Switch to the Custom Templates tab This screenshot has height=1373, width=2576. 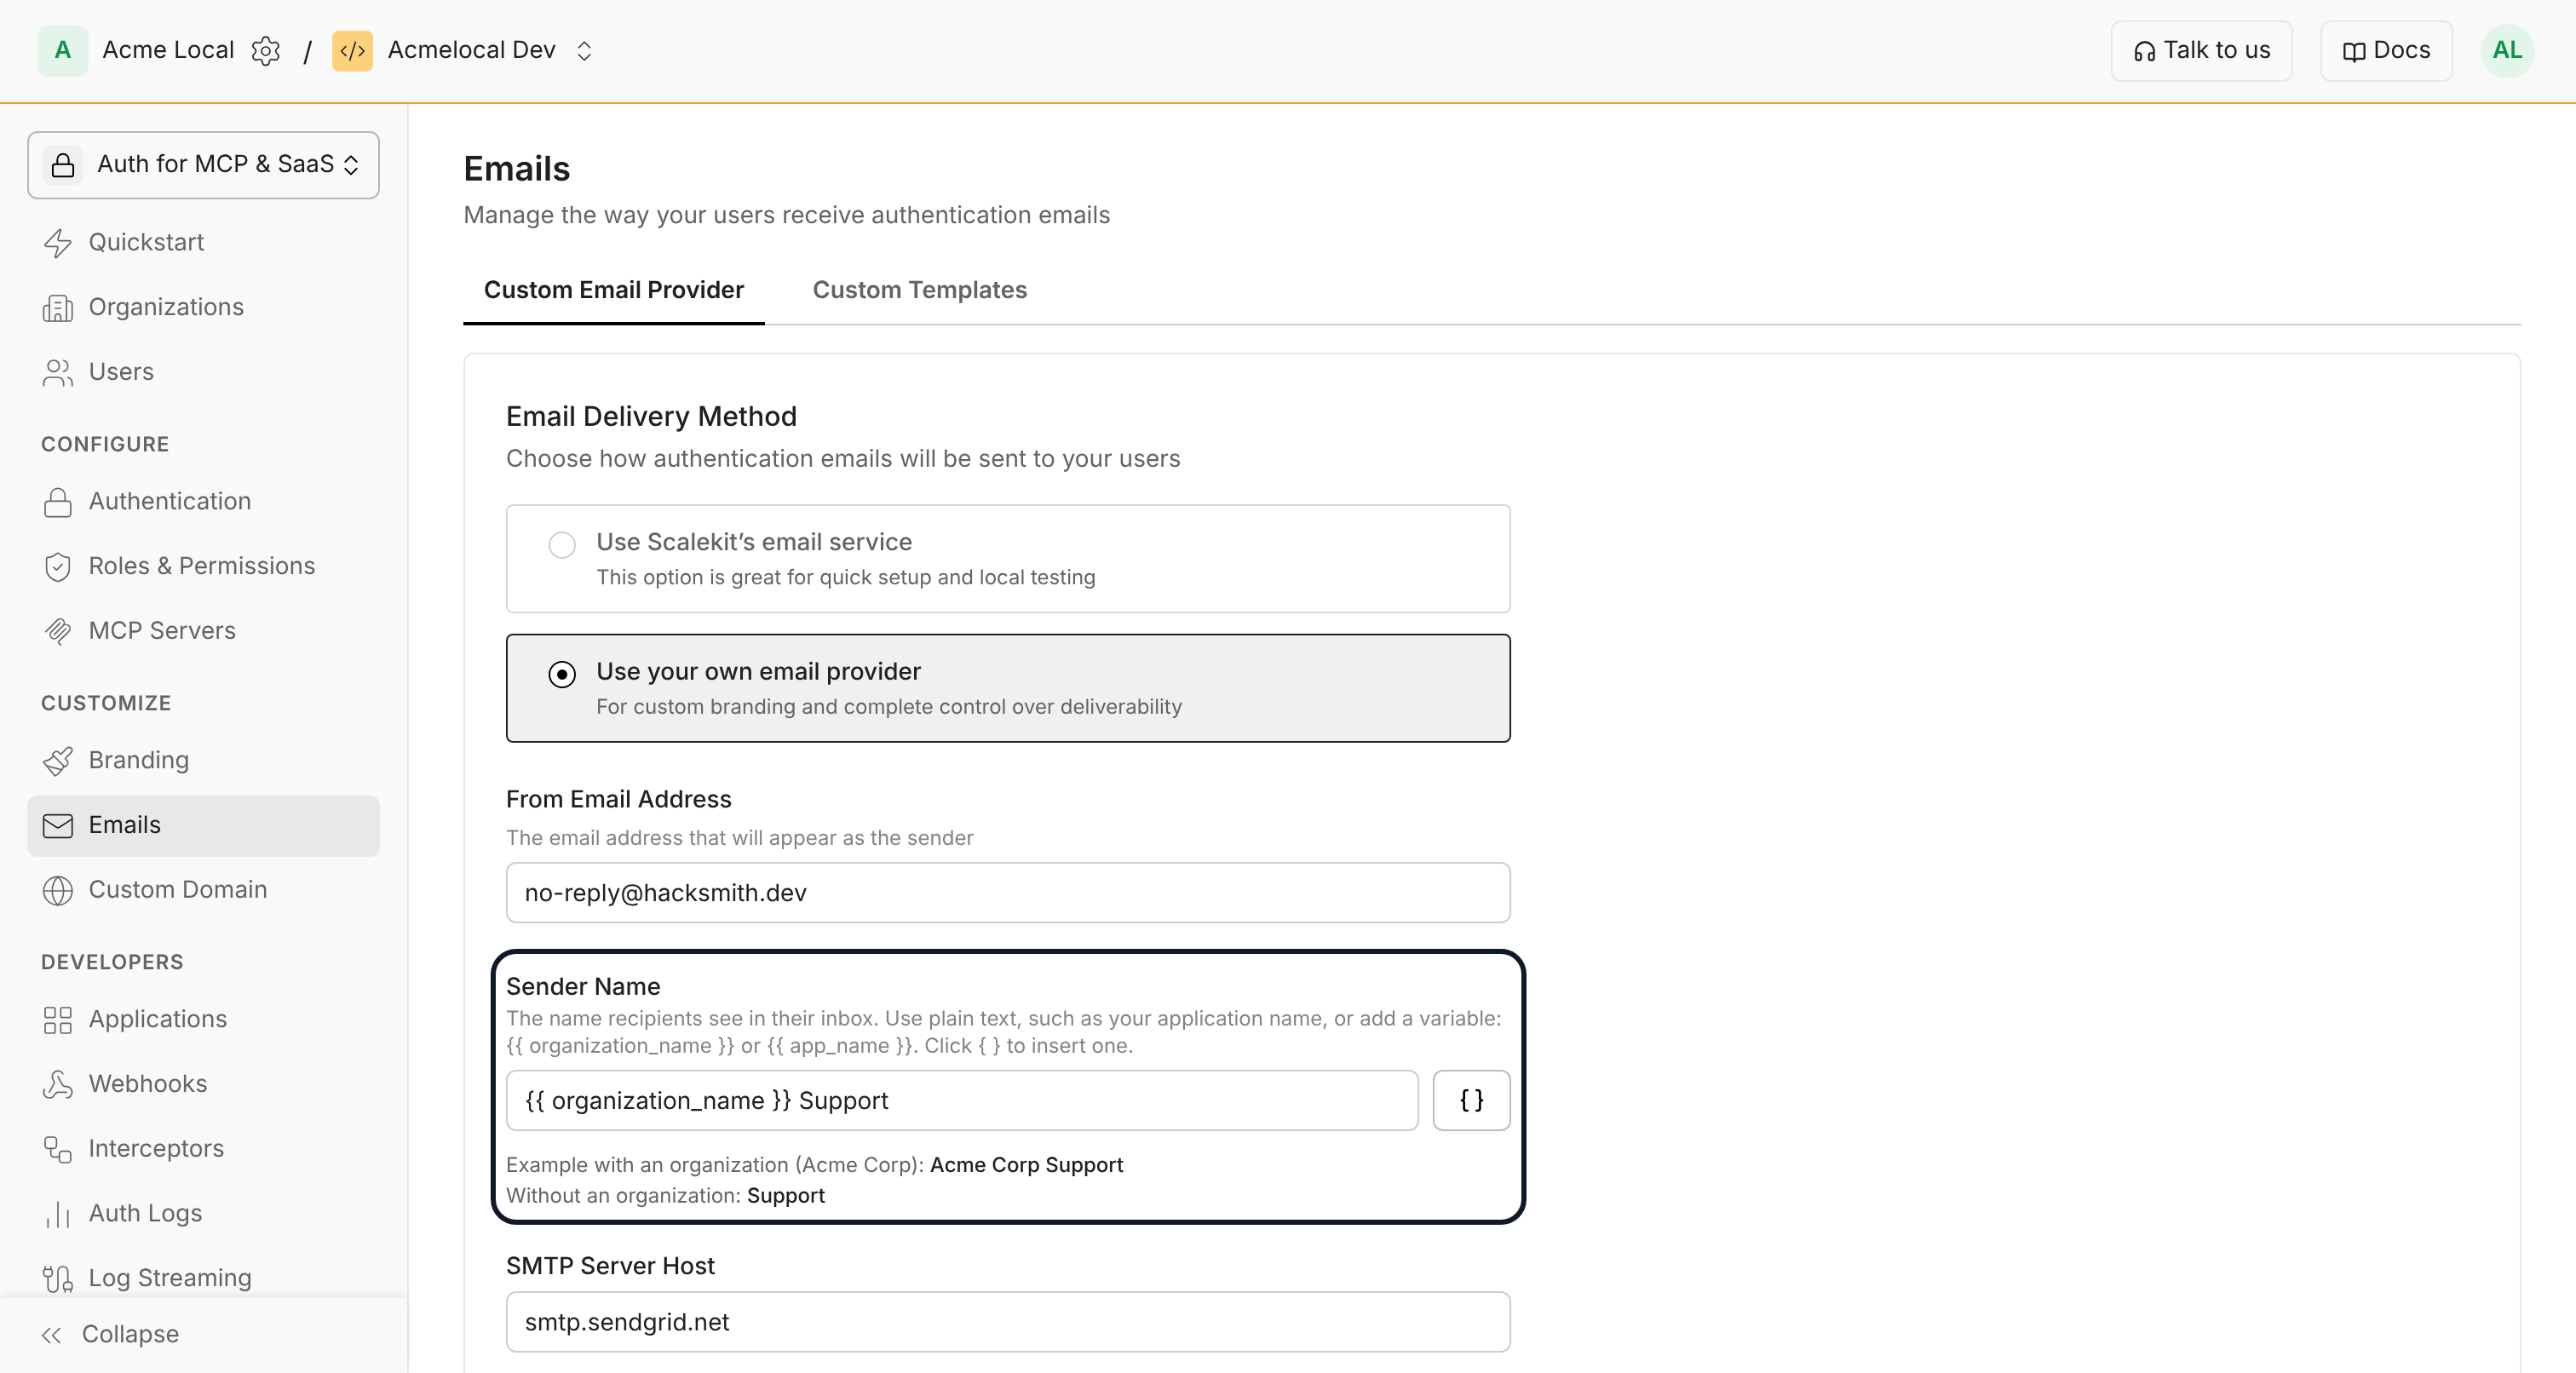(919, 290)
